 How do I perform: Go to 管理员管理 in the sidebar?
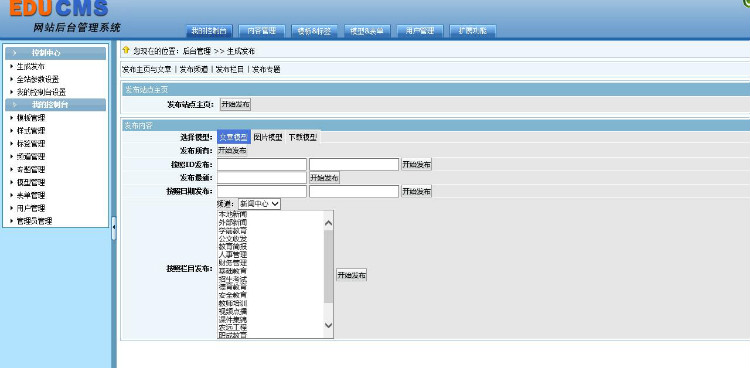coord(34,221)
